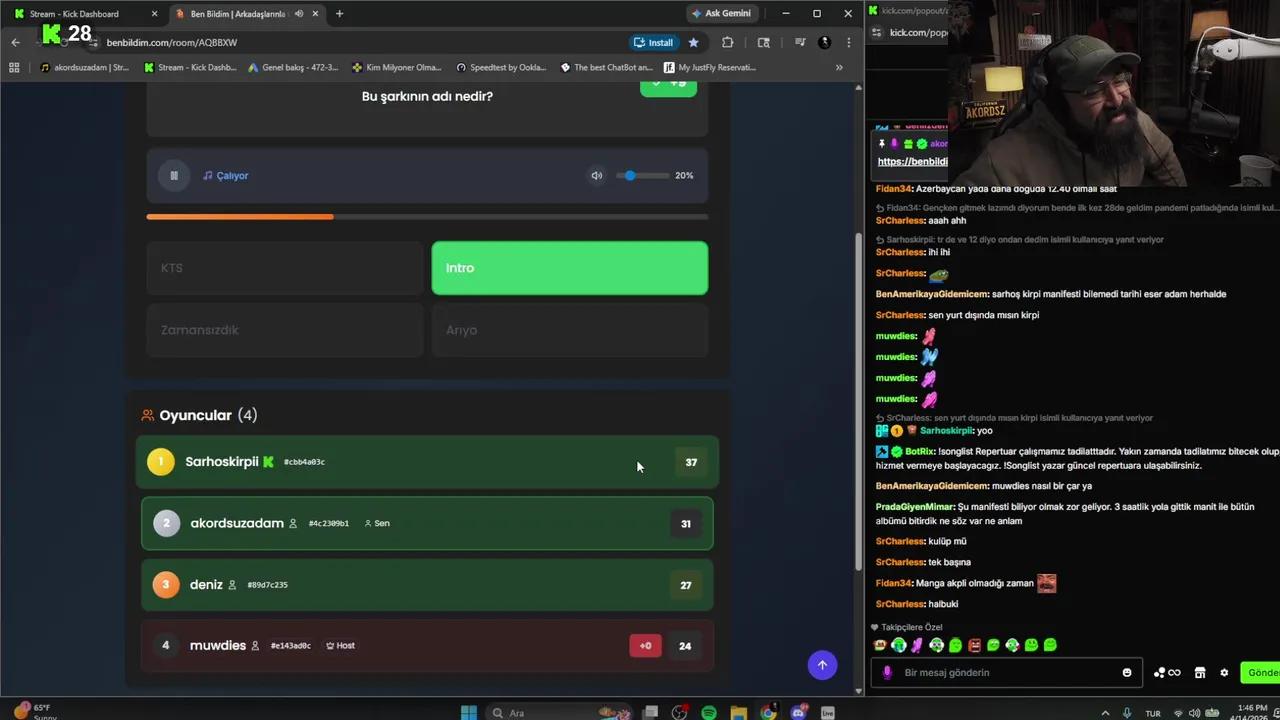This screenshot has height=720, width=1280.
Task: Click the store icon beside chat settings
Action: [1199, 672]
